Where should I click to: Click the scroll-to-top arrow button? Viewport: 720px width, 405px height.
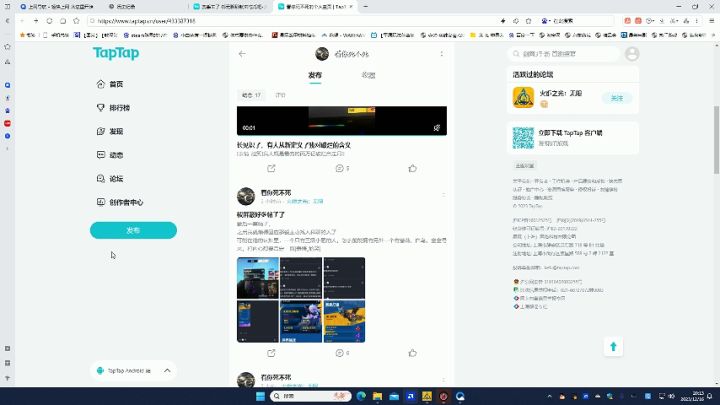[x=613, y=347]
